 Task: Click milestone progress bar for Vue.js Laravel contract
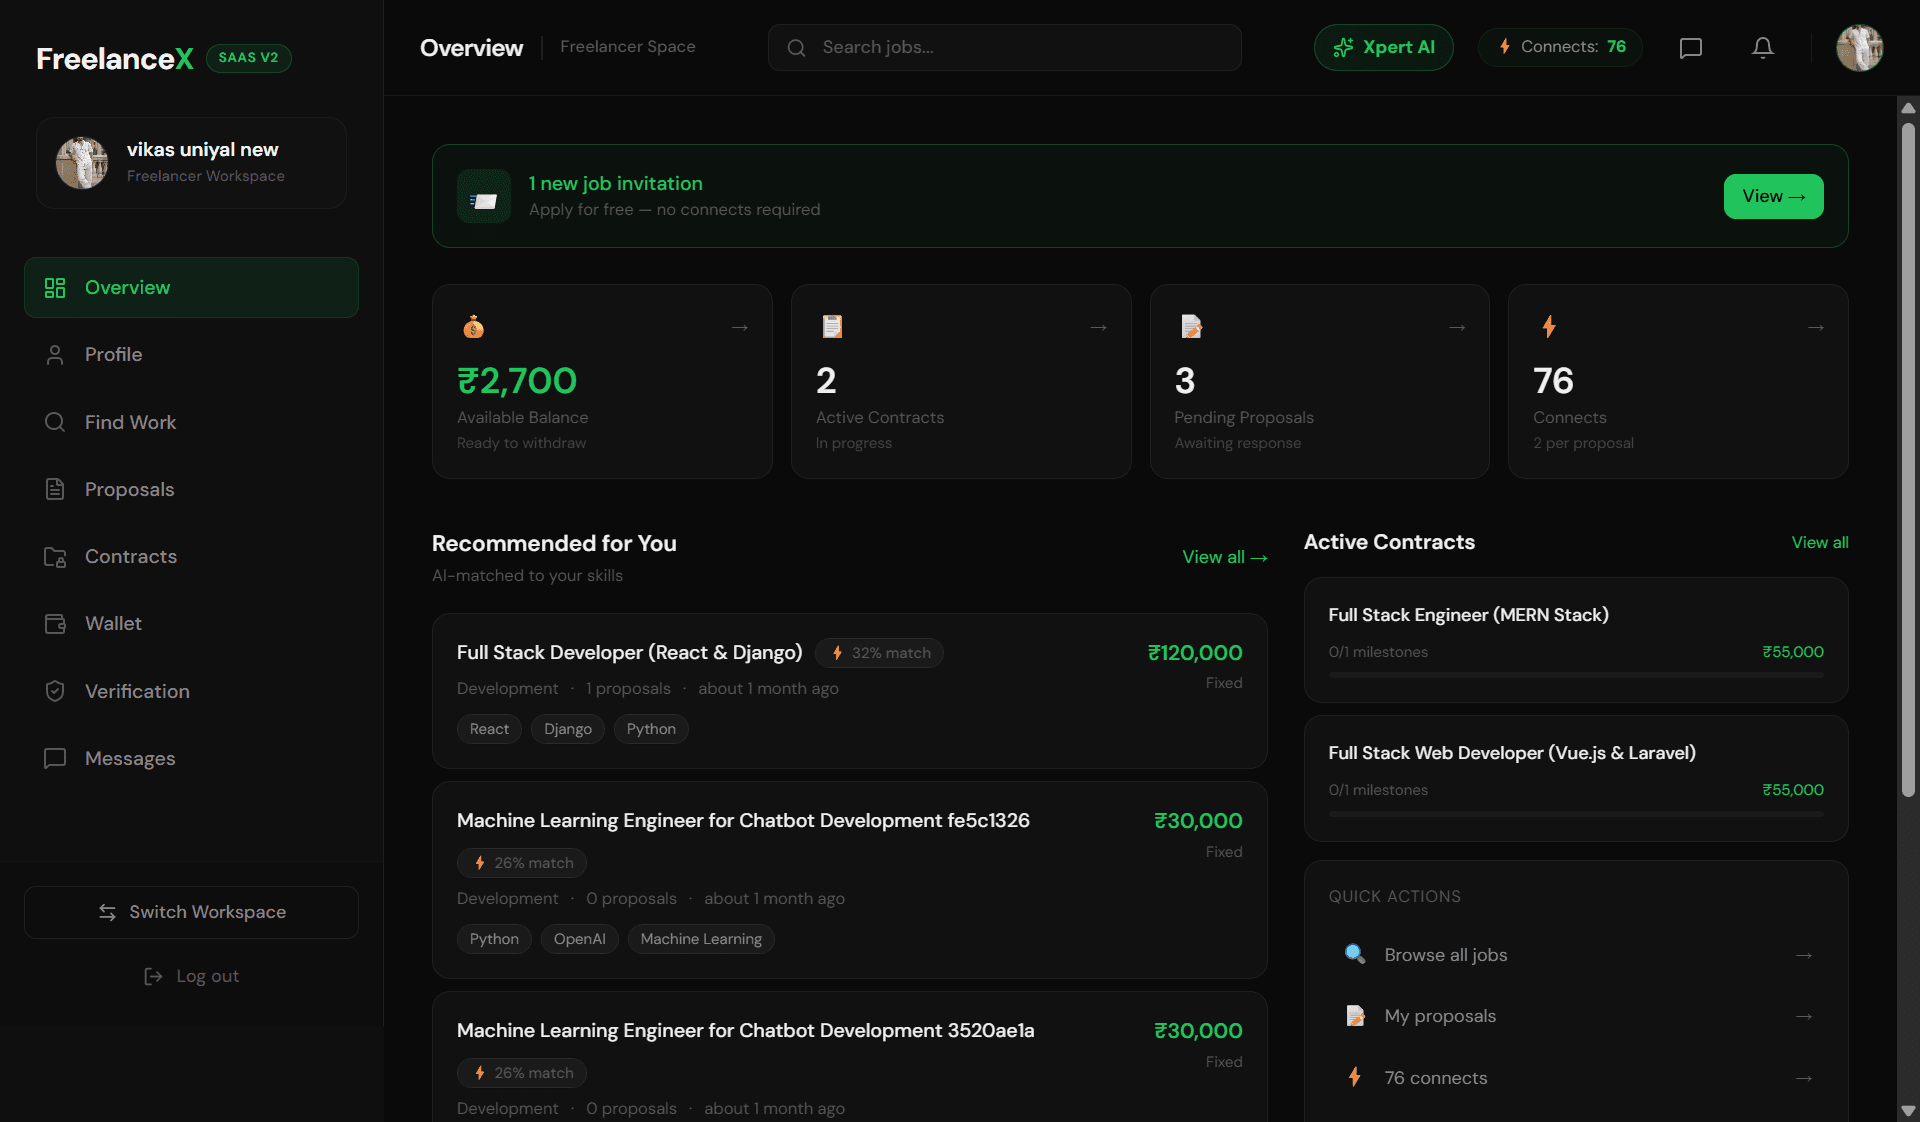(1576, 814)
